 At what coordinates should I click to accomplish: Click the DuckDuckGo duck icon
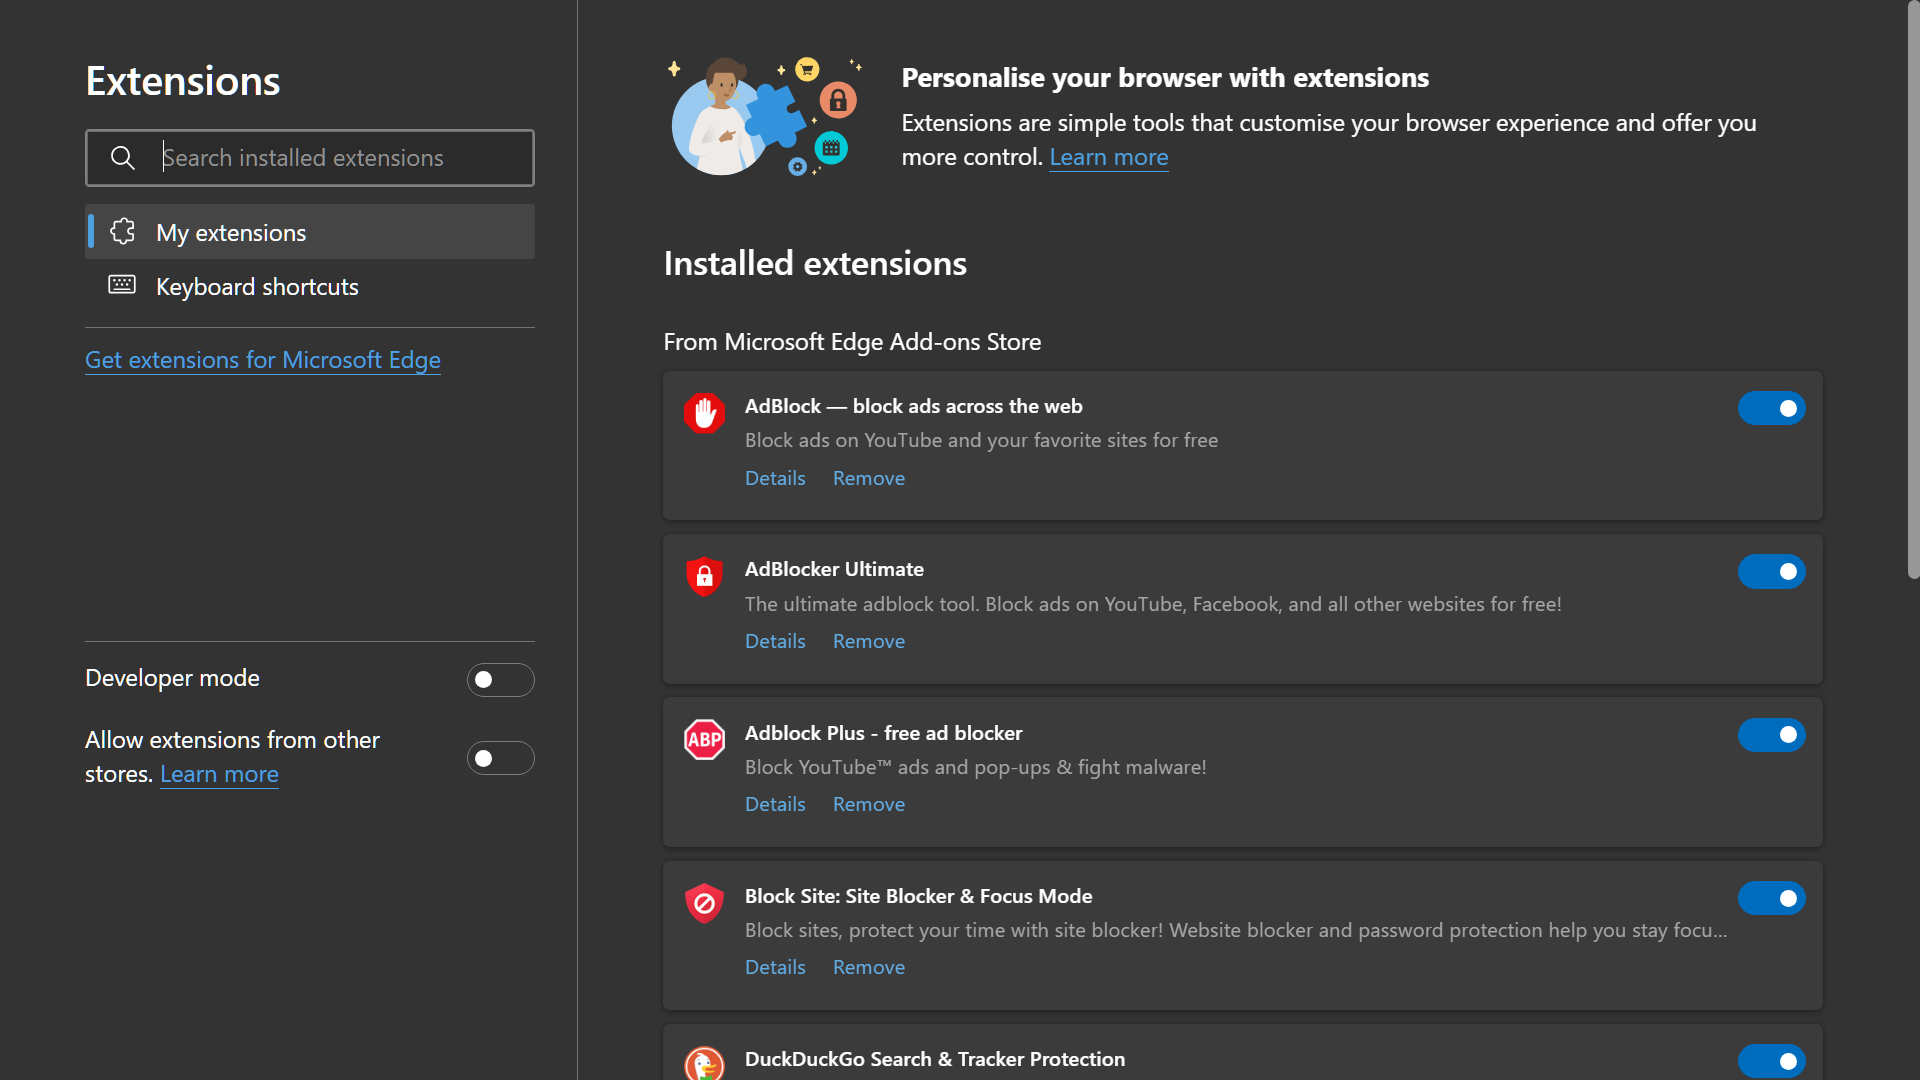pyautogui.click(x=704, y=1063)
